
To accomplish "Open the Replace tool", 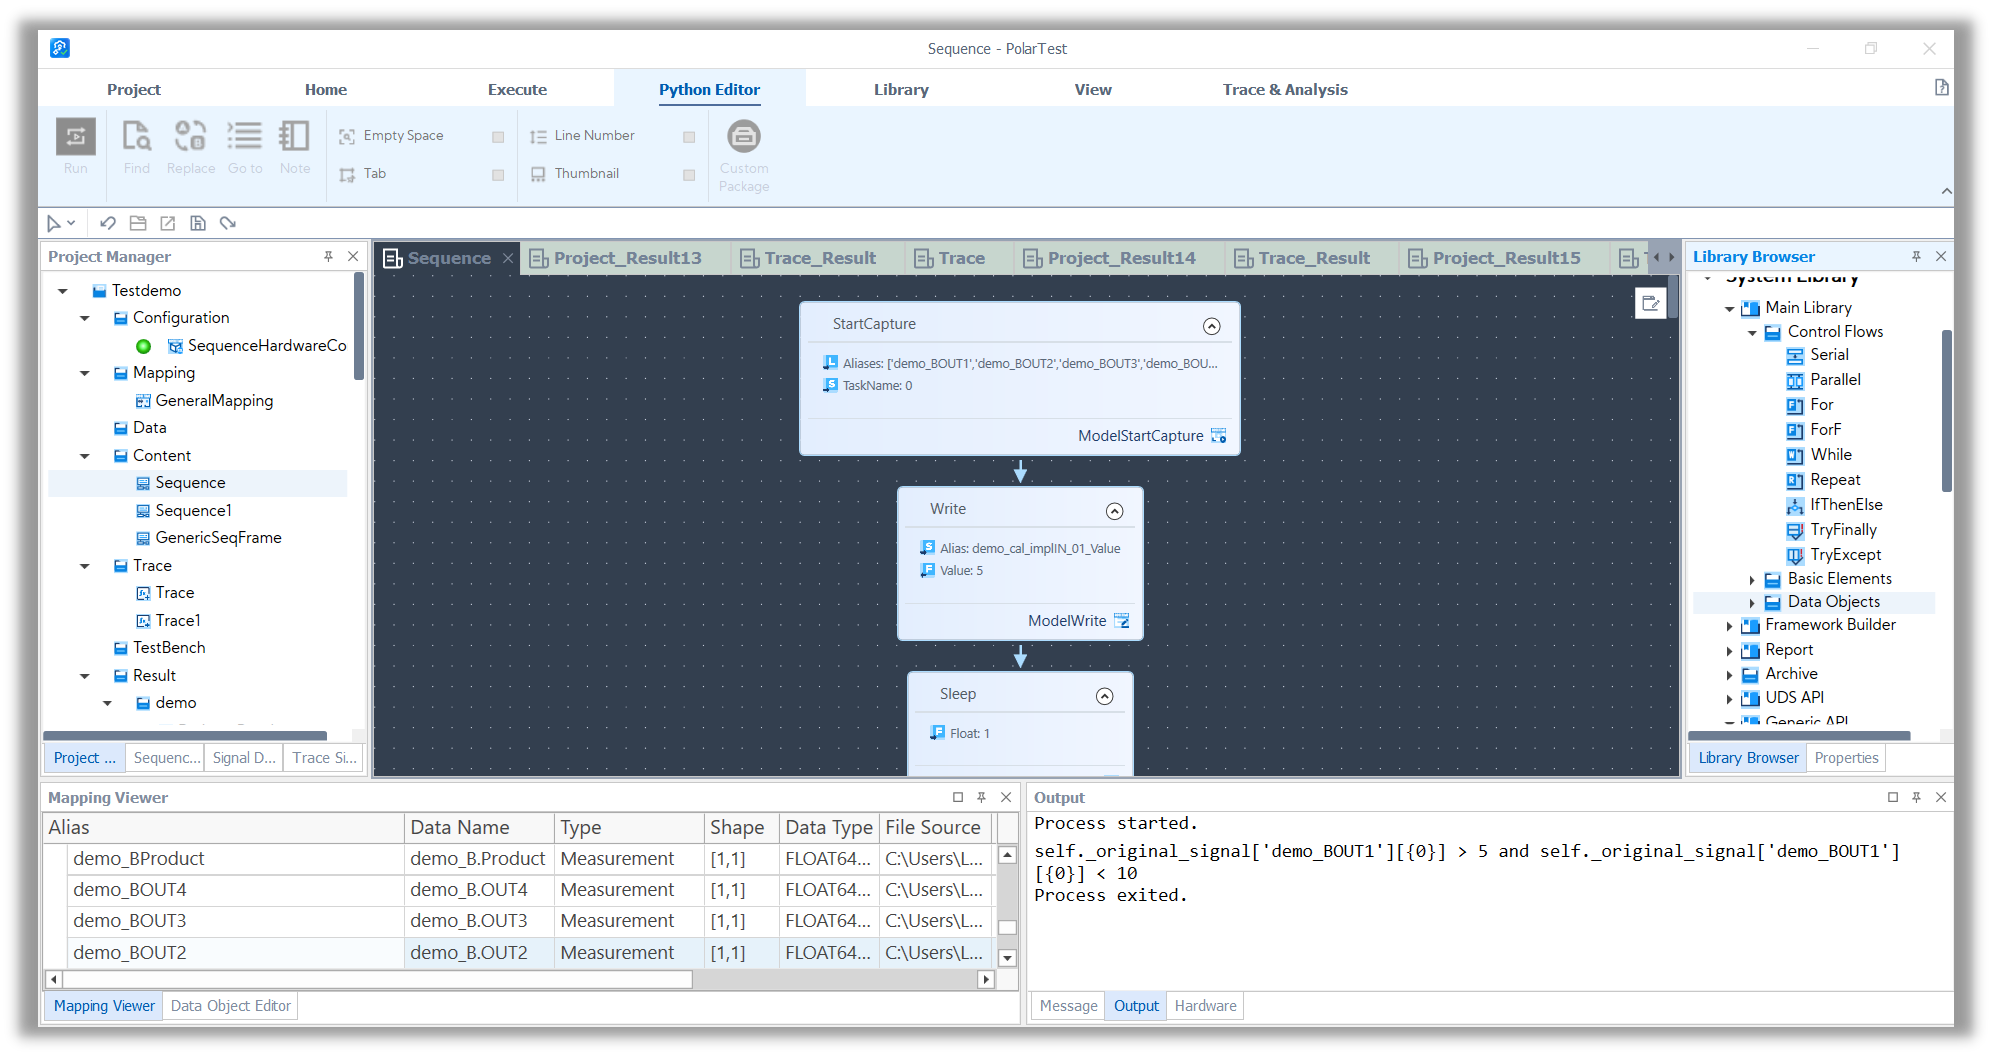I will click(x=190, y=137).
